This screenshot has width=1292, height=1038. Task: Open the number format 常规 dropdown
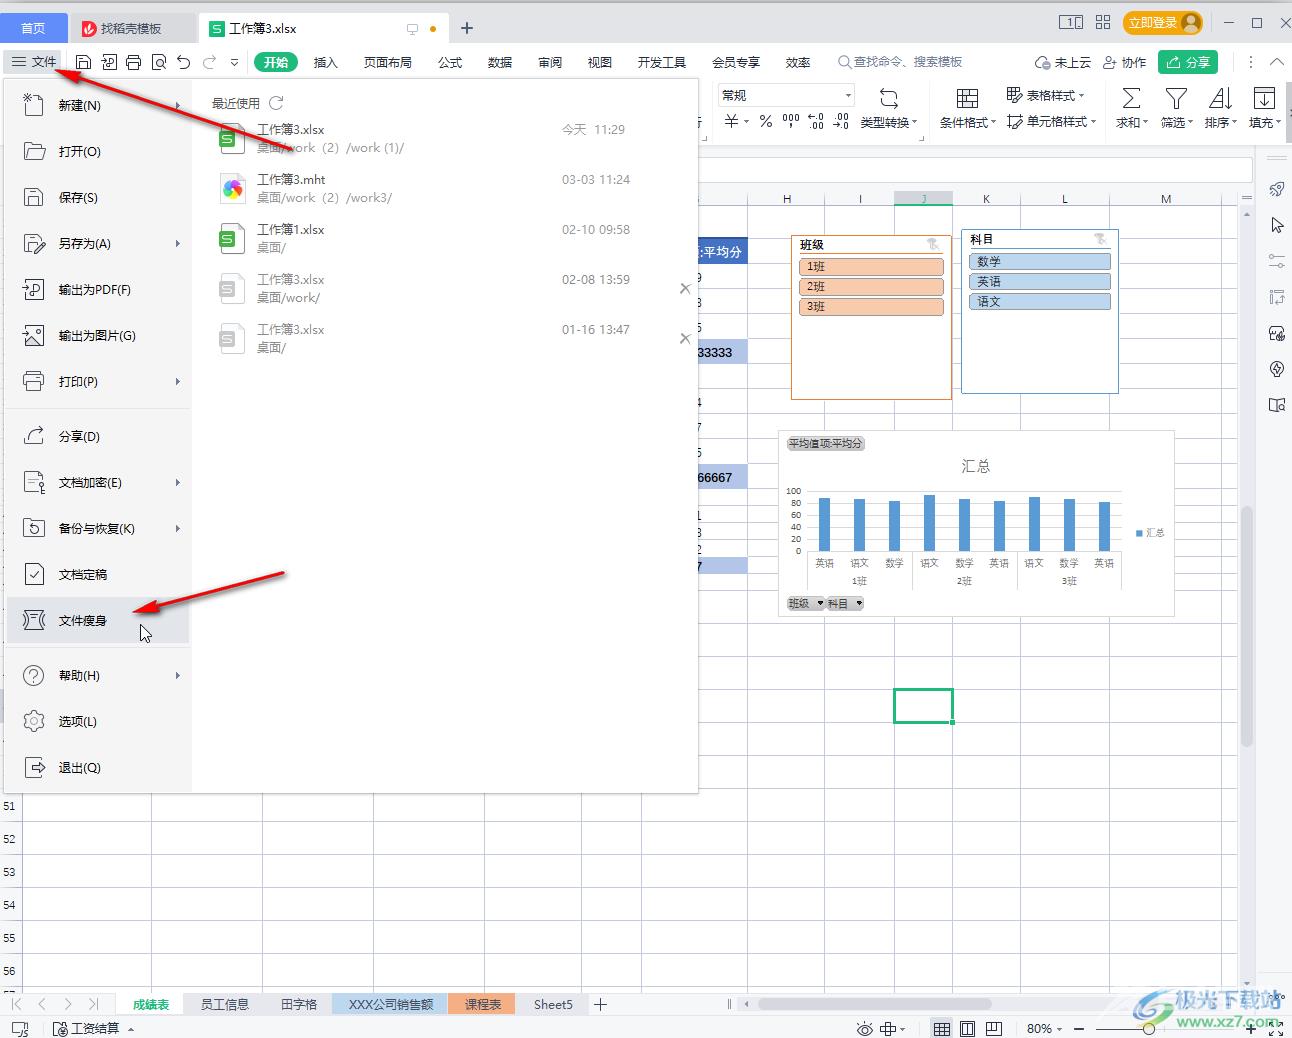click(x=848, y=95)
